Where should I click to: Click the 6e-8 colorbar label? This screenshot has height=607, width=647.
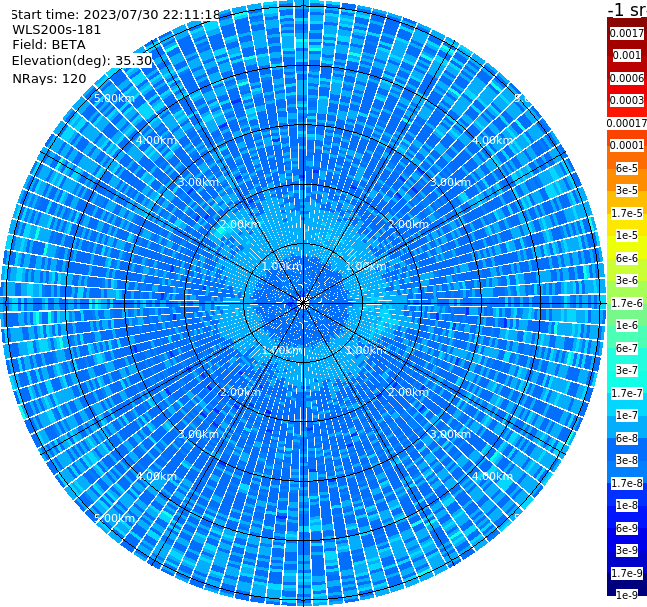click(627, 438)
